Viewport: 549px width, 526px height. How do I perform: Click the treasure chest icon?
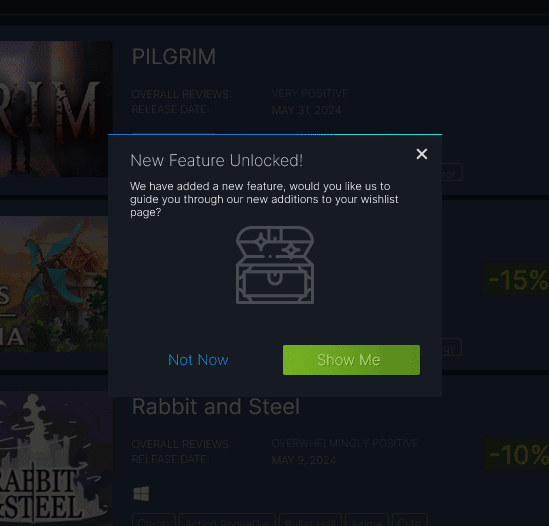pos(275,265)
